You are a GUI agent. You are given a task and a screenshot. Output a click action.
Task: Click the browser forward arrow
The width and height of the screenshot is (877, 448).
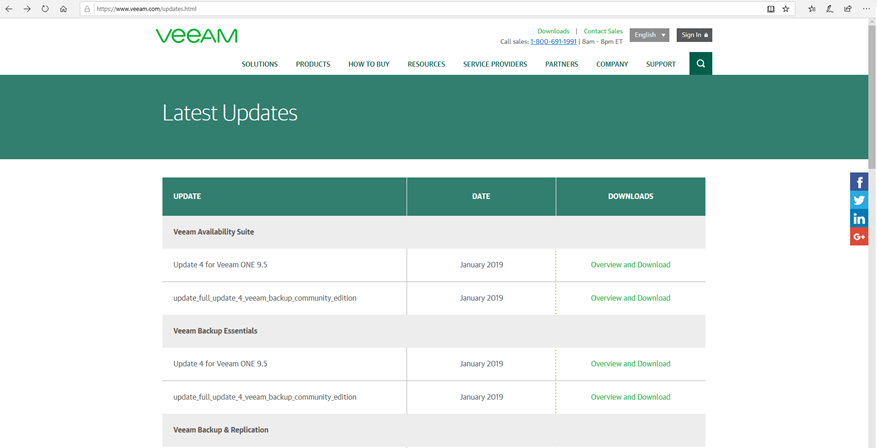[27, 9]
